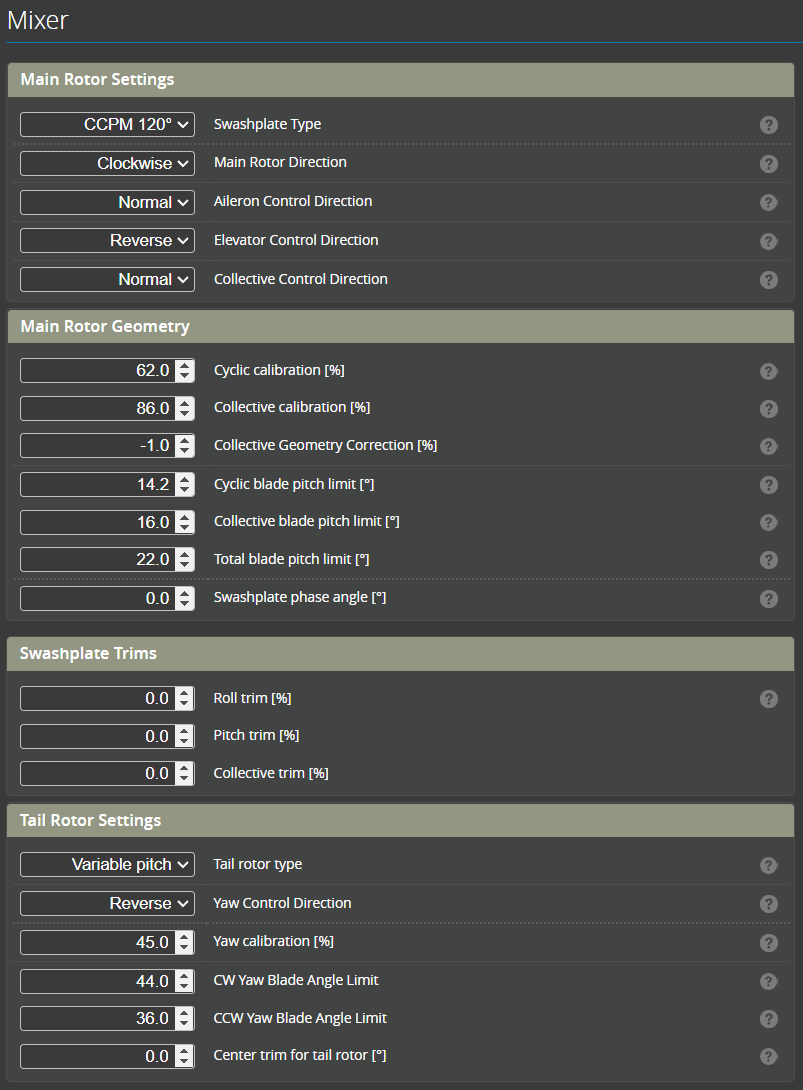This screenshot has width=803, height=1090.
Task: Increment the Pitch trim value
Action: [x=185, y=731]
